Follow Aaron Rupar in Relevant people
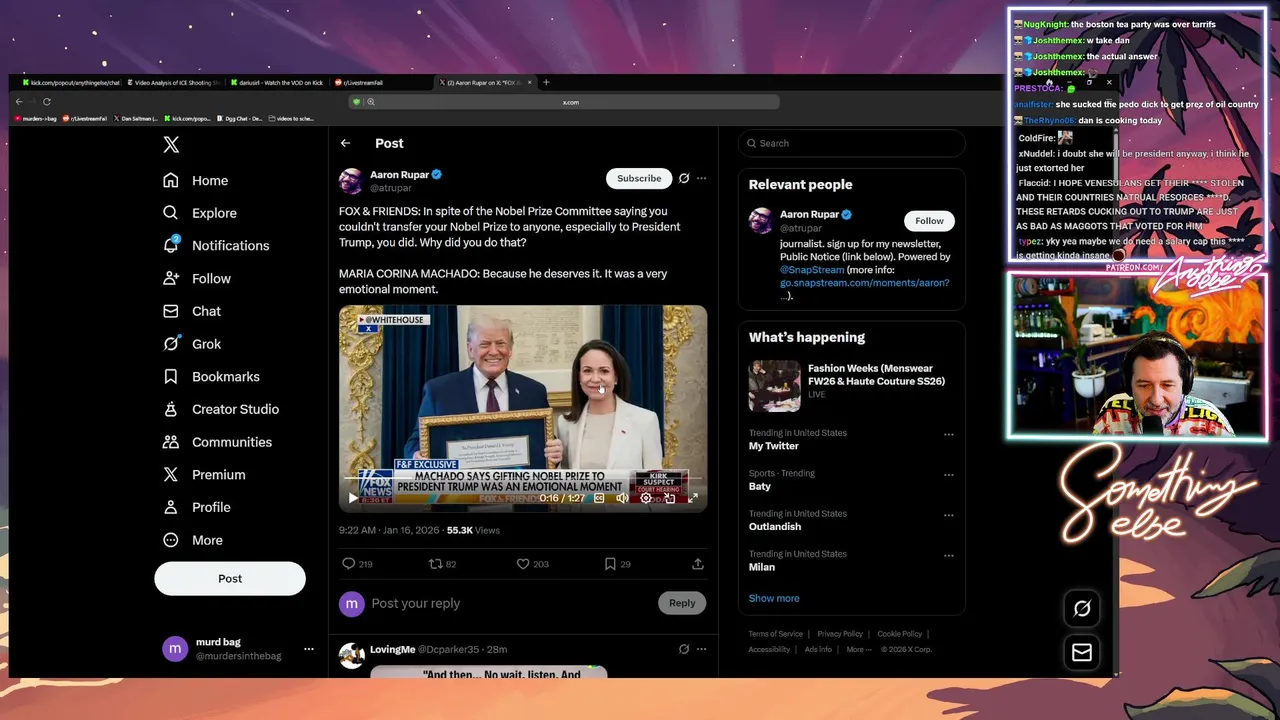Viewport: 1280px width, 720px height. coord(929,221)
